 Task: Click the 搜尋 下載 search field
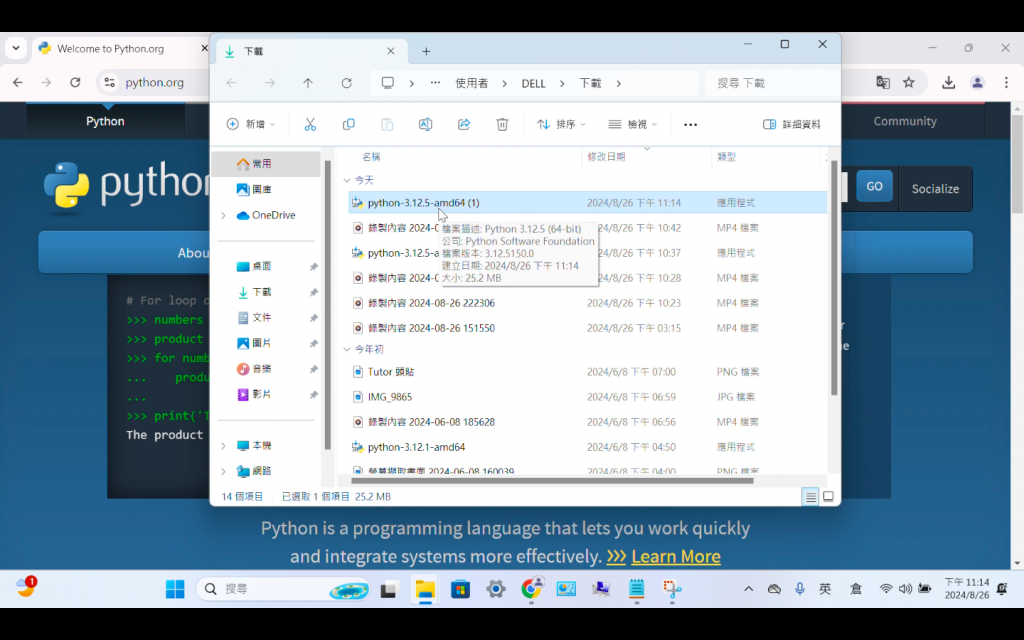(773, 83)
